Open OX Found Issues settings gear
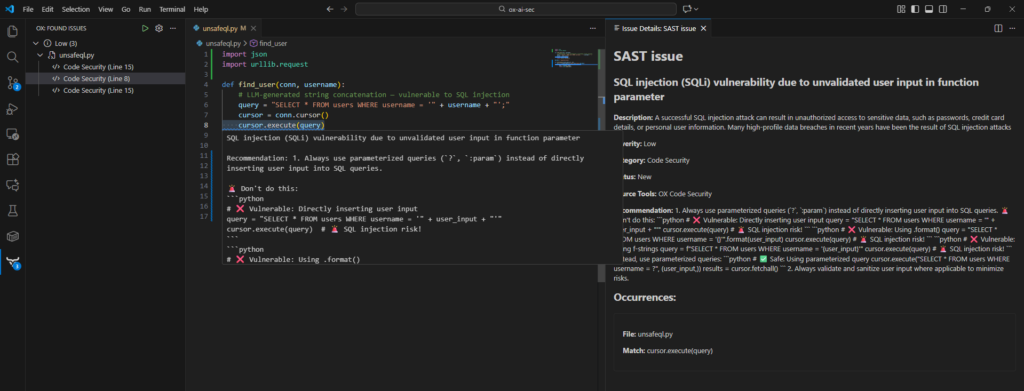The height and width of the screenshot is (391, 1024). 159,28
